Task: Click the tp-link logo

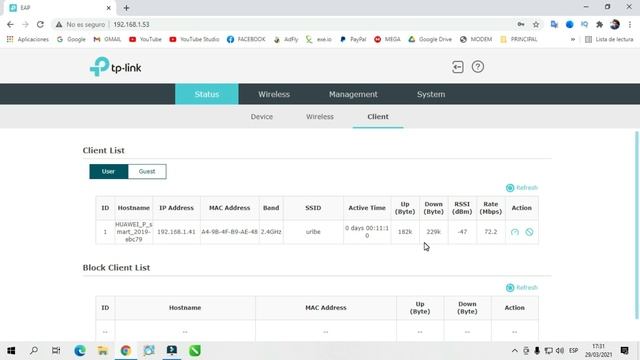Action: [x=116, y=67]
